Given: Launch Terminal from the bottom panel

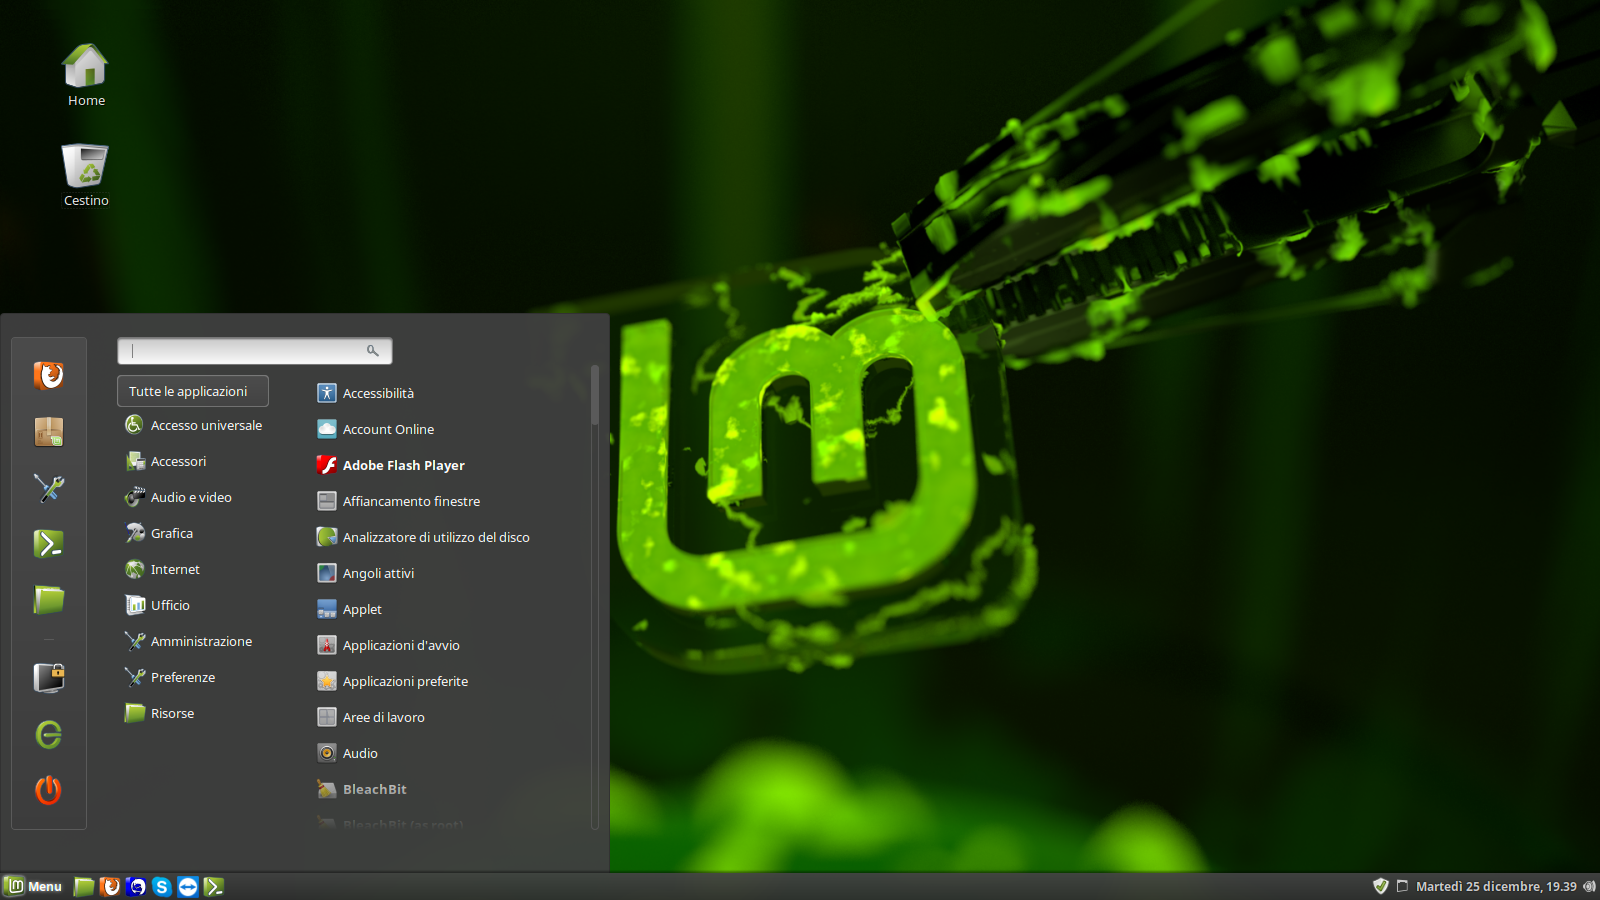Looking at the screenshot, I should [x=214, y=887].
